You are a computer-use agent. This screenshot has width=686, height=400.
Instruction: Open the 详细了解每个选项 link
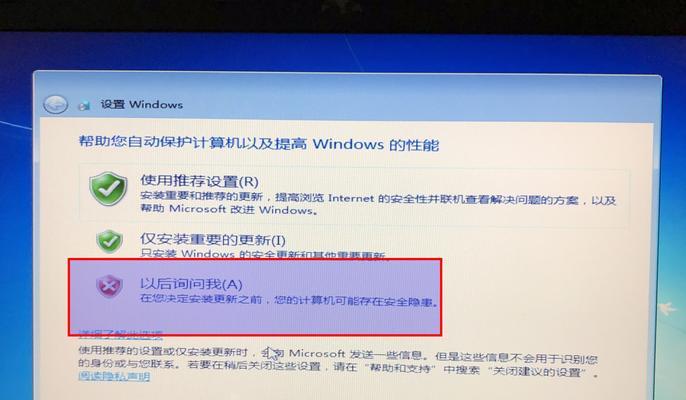point(120,335)
